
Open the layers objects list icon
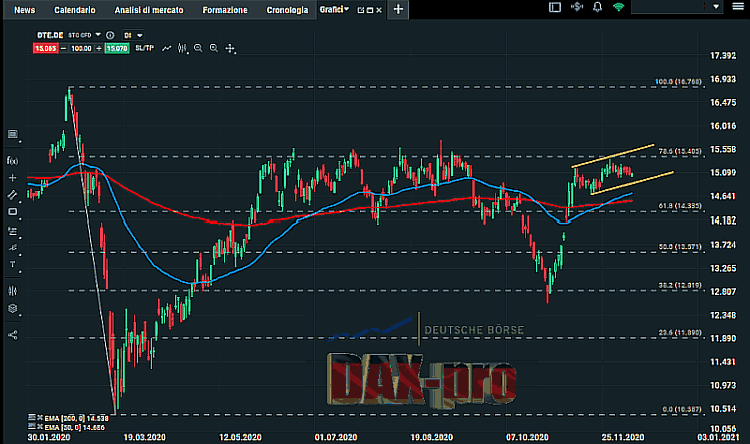(13, 309)
